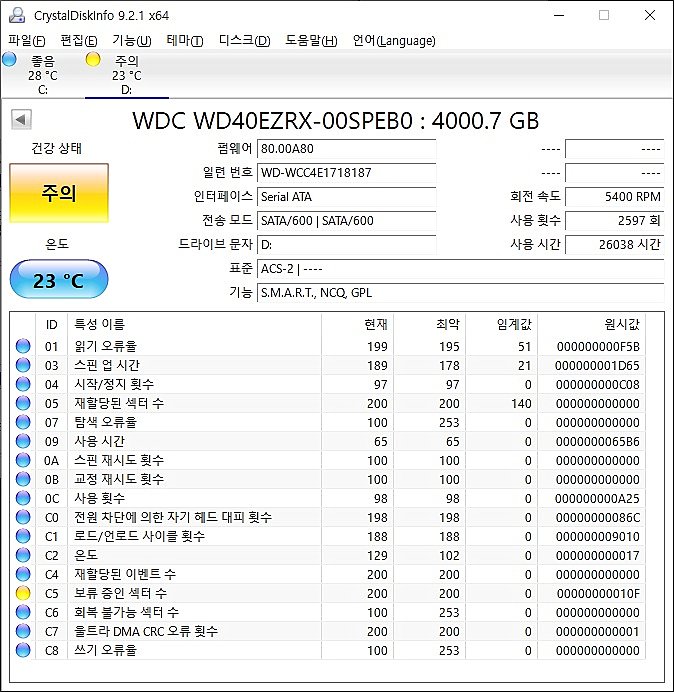Click yellow caution orb of C5 보류 중인 섹터 수
Image resolution: width=674 pixels, height=692 pixels.
pyautogui.click(x=23, y=593)
